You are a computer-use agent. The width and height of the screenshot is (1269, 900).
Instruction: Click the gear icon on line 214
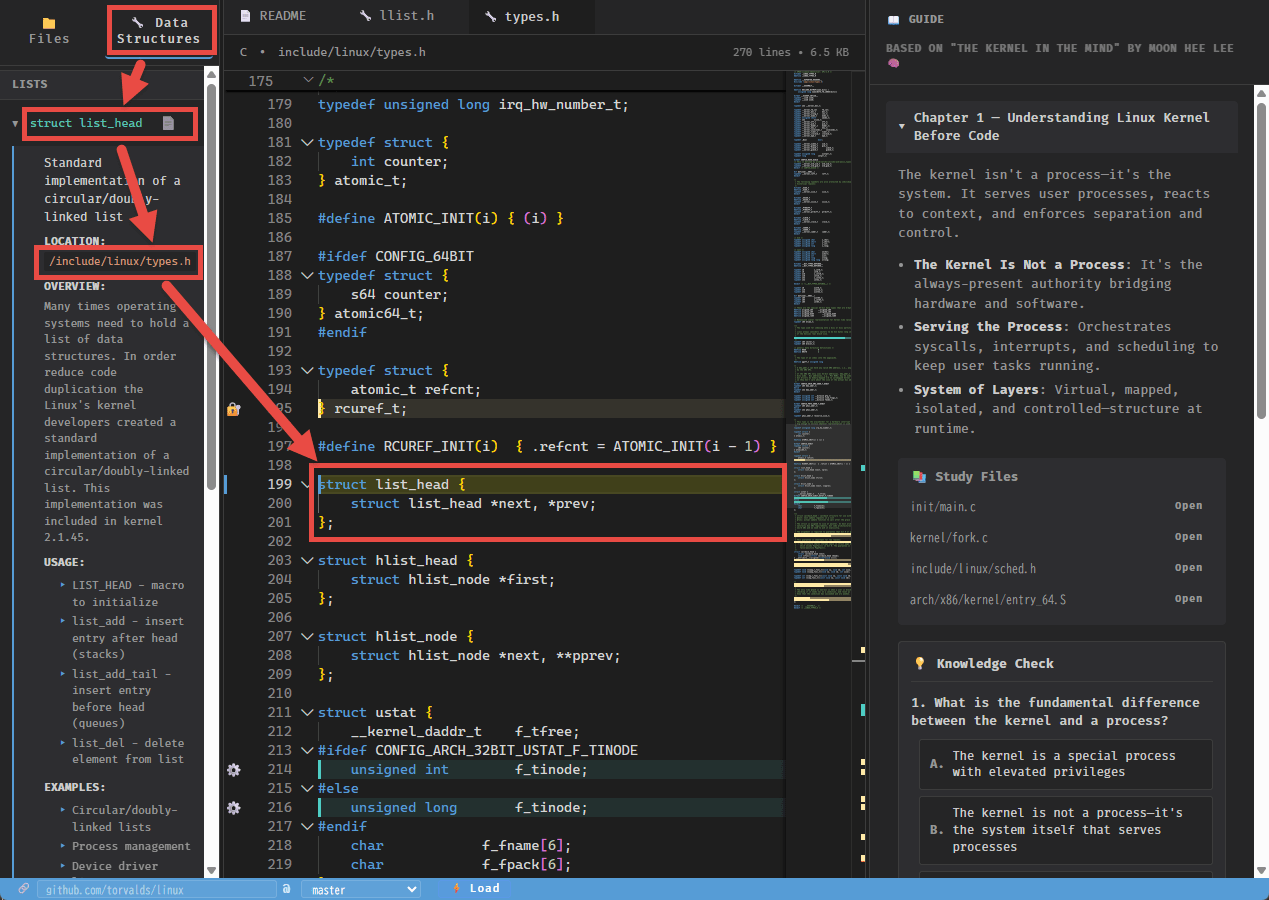point(233,770)
